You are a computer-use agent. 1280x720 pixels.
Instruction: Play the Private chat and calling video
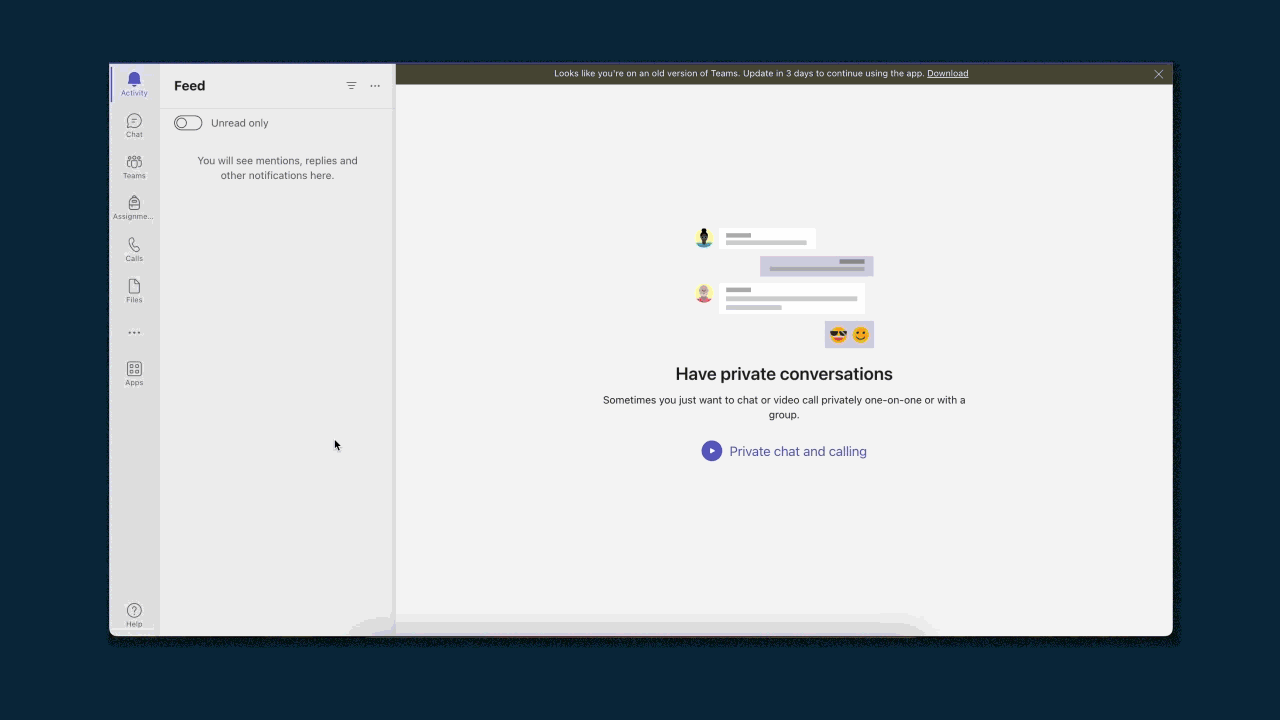(712, 451)
